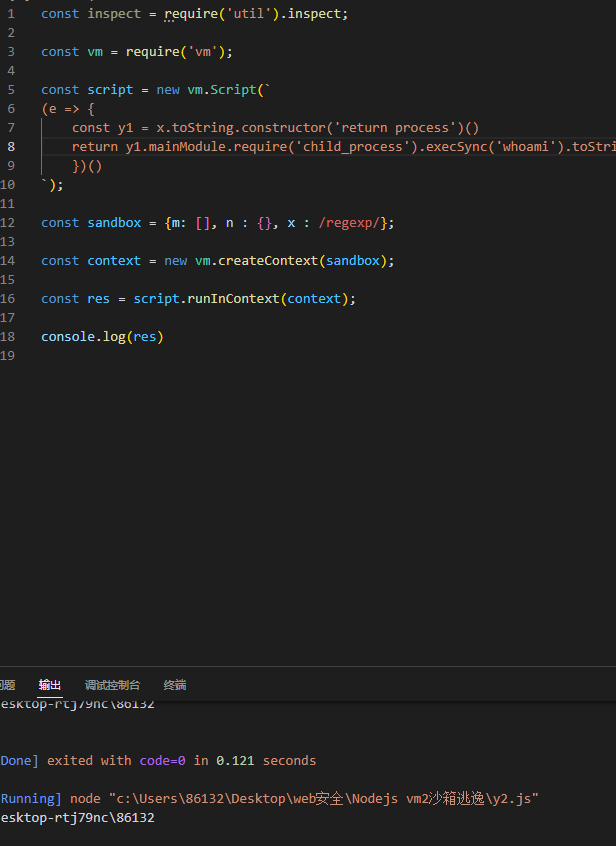The image size is (616, 846).
Task: Click the 'y1' declaration on line 7
Action: click(x=125, y=128)
